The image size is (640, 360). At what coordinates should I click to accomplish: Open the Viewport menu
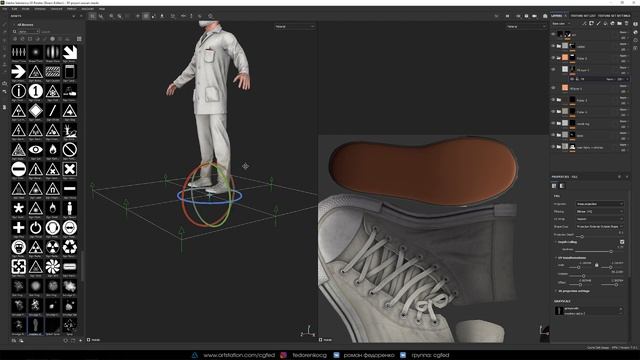[57, 9]
